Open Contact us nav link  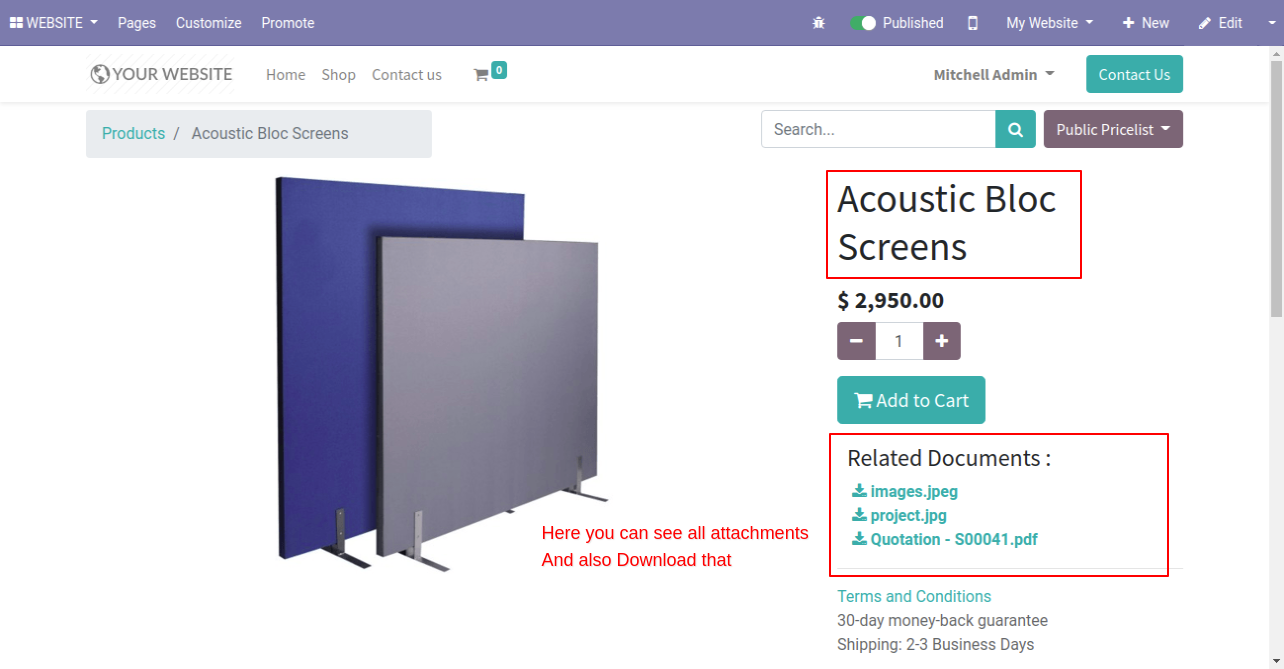click(407, 75)
